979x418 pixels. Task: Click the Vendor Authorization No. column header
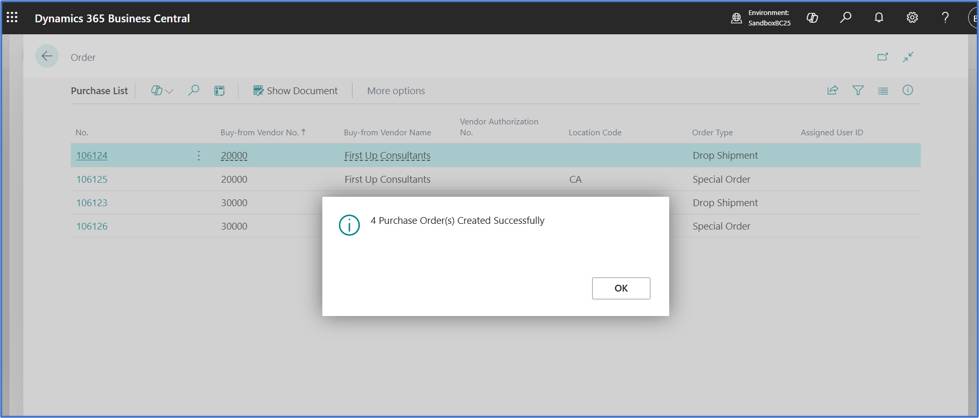click(x=499, y=127)
